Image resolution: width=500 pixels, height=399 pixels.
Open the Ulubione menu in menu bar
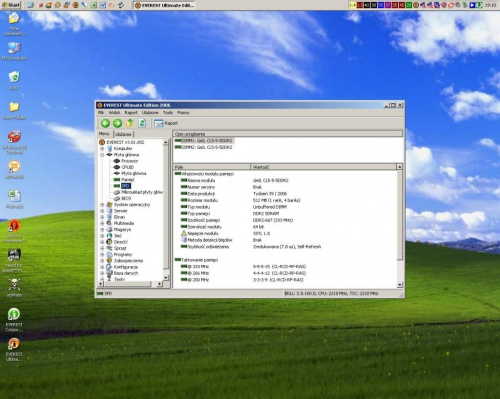[150, 113]
